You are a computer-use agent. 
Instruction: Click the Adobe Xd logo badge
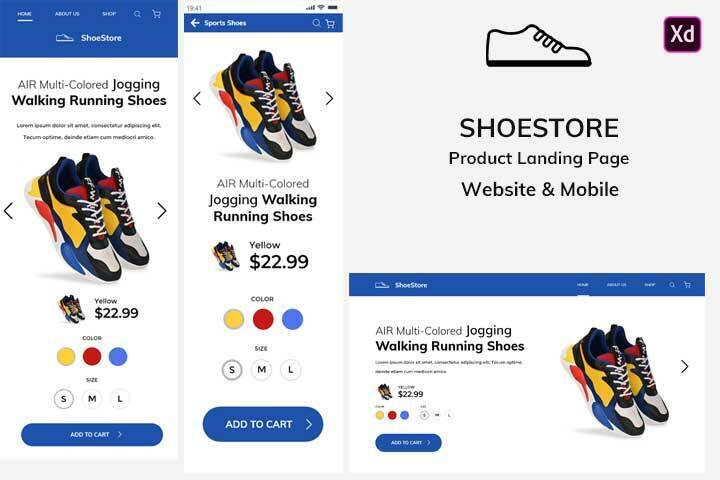click(x=682, y=34)
